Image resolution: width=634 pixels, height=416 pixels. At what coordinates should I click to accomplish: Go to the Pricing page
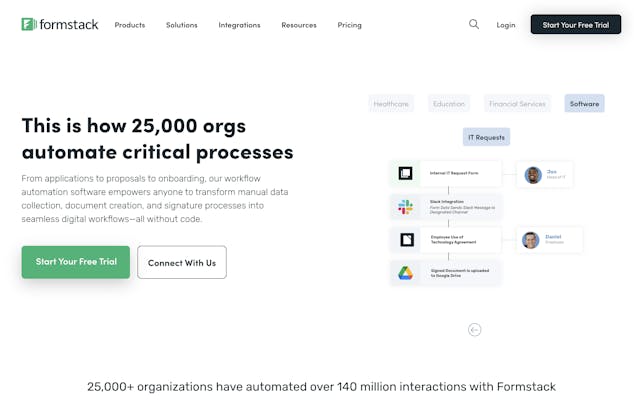click(349, 25)
